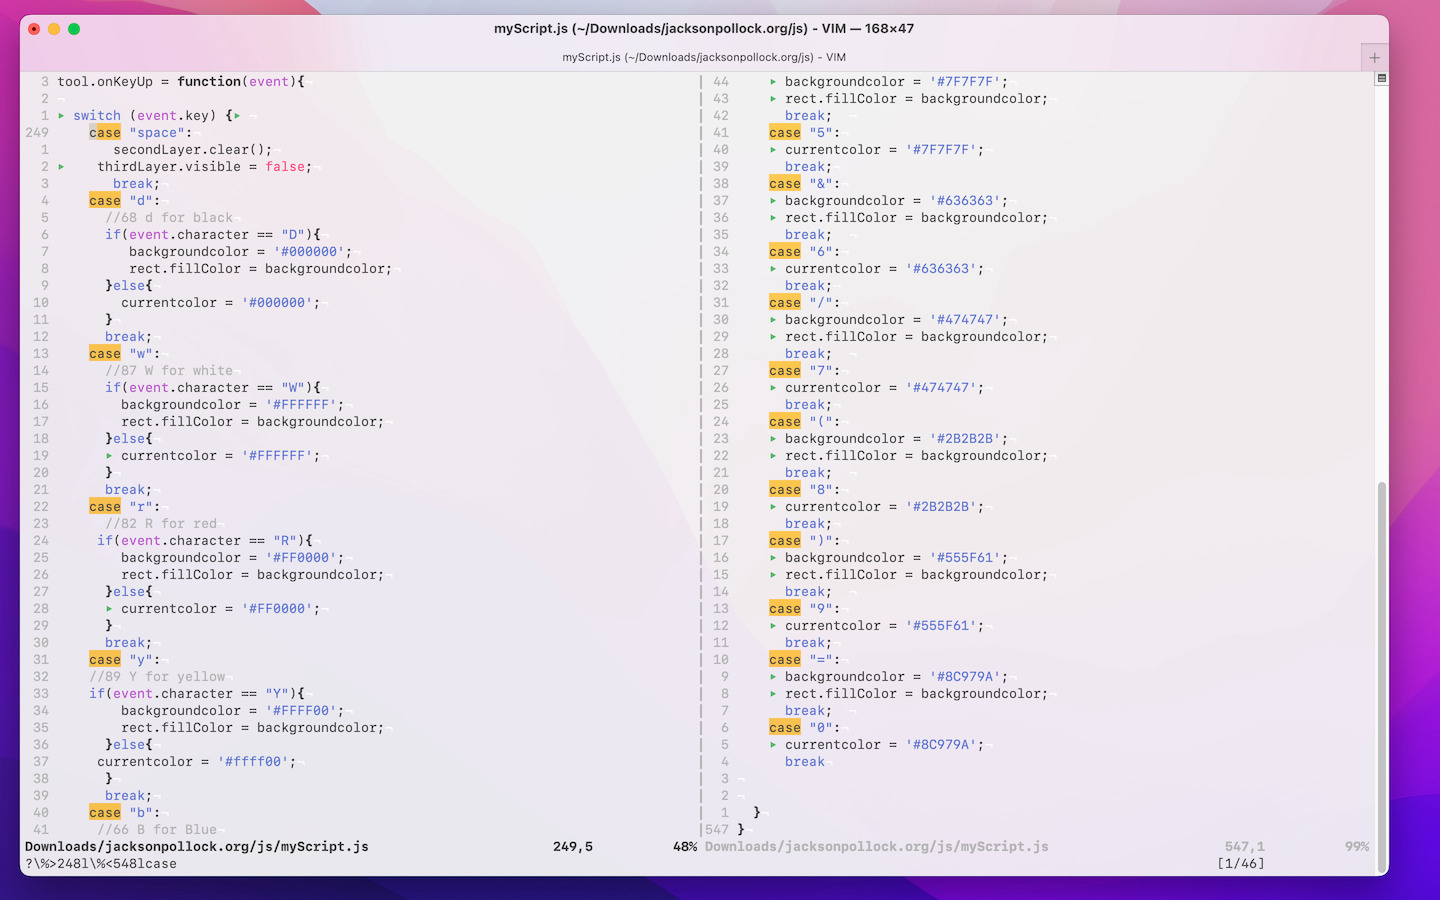Click the '[1/46]' search match counter

[x=1241, y=863]
